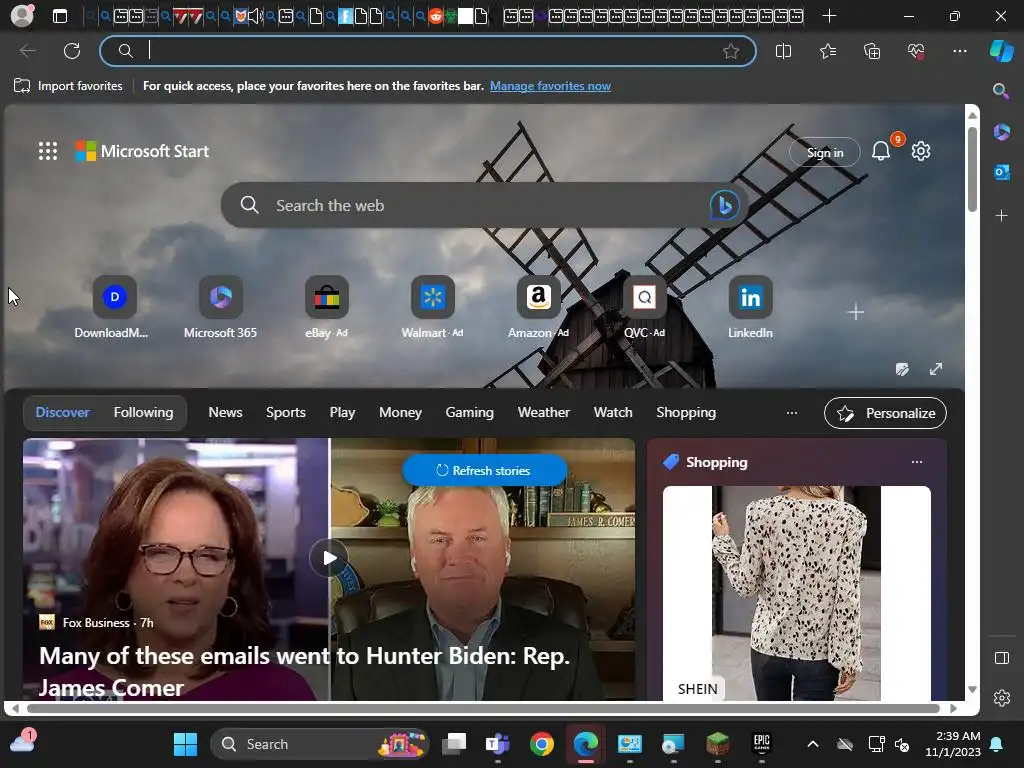Viewport: 1024px width, 768px height.
Task: Toggle sidebar visibility panel icon
Action: point(1001,658)
